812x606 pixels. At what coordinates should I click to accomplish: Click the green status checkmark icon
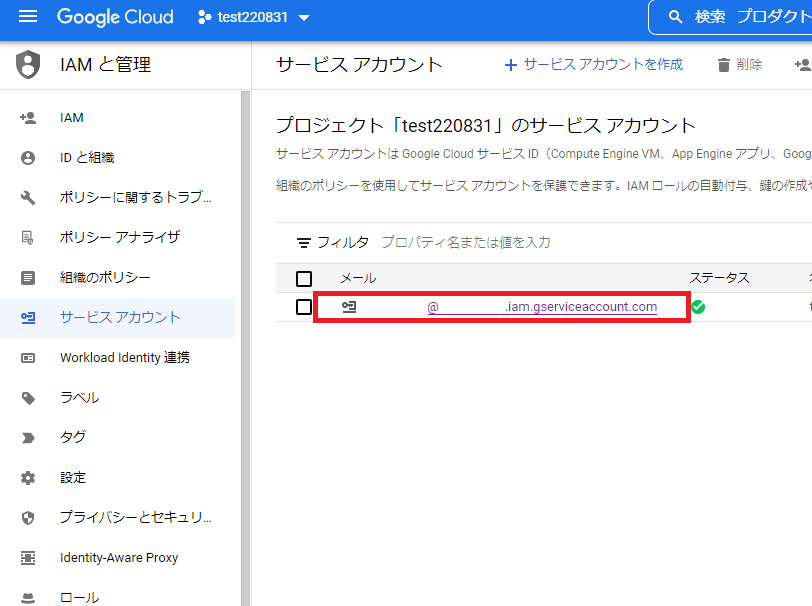[698, 307]
